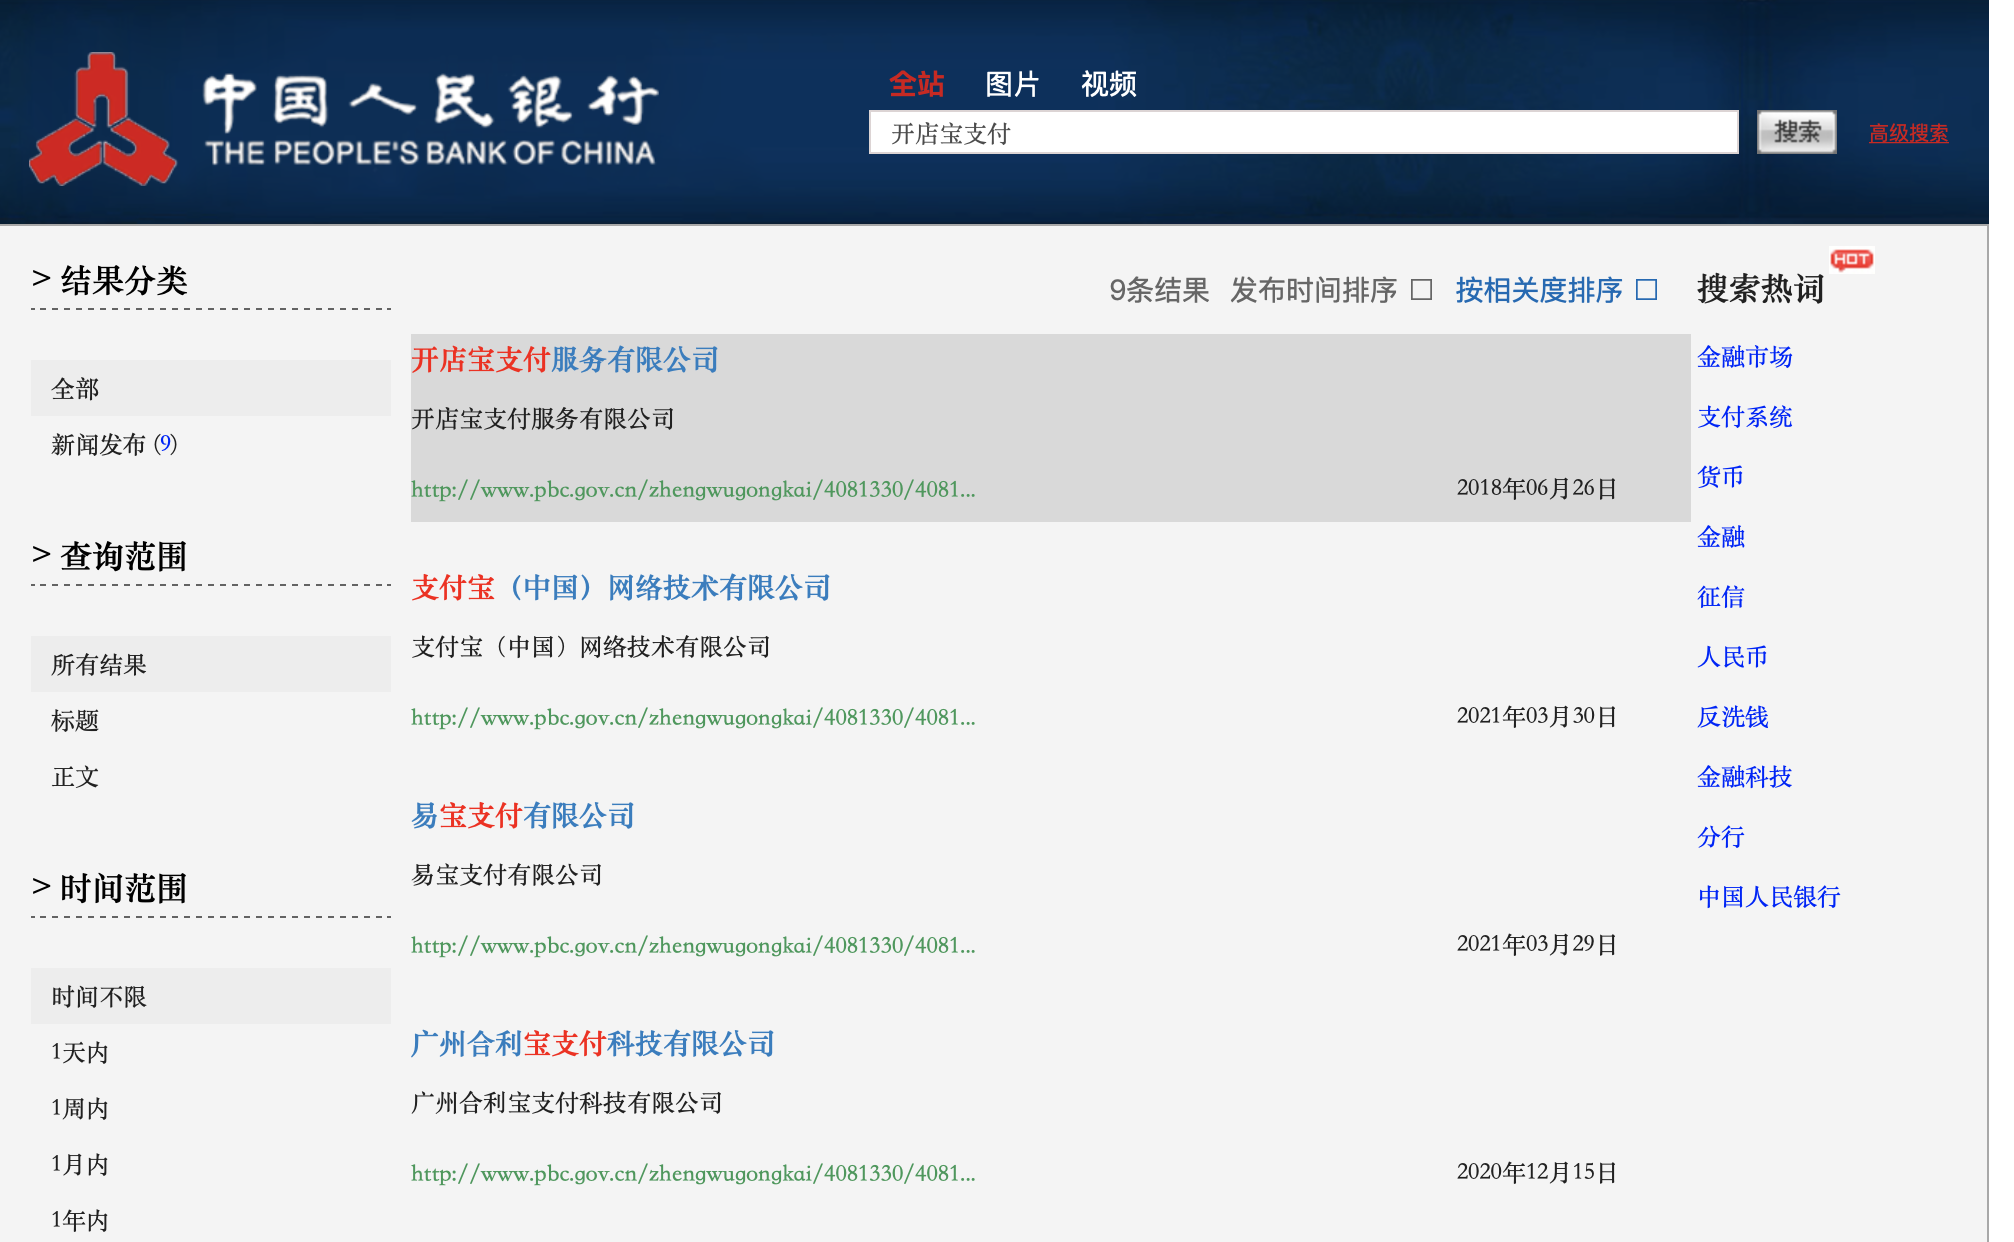Click hot search term 金融科技
This screenshot has width=2014, height=1242.
pos(1745,777)
